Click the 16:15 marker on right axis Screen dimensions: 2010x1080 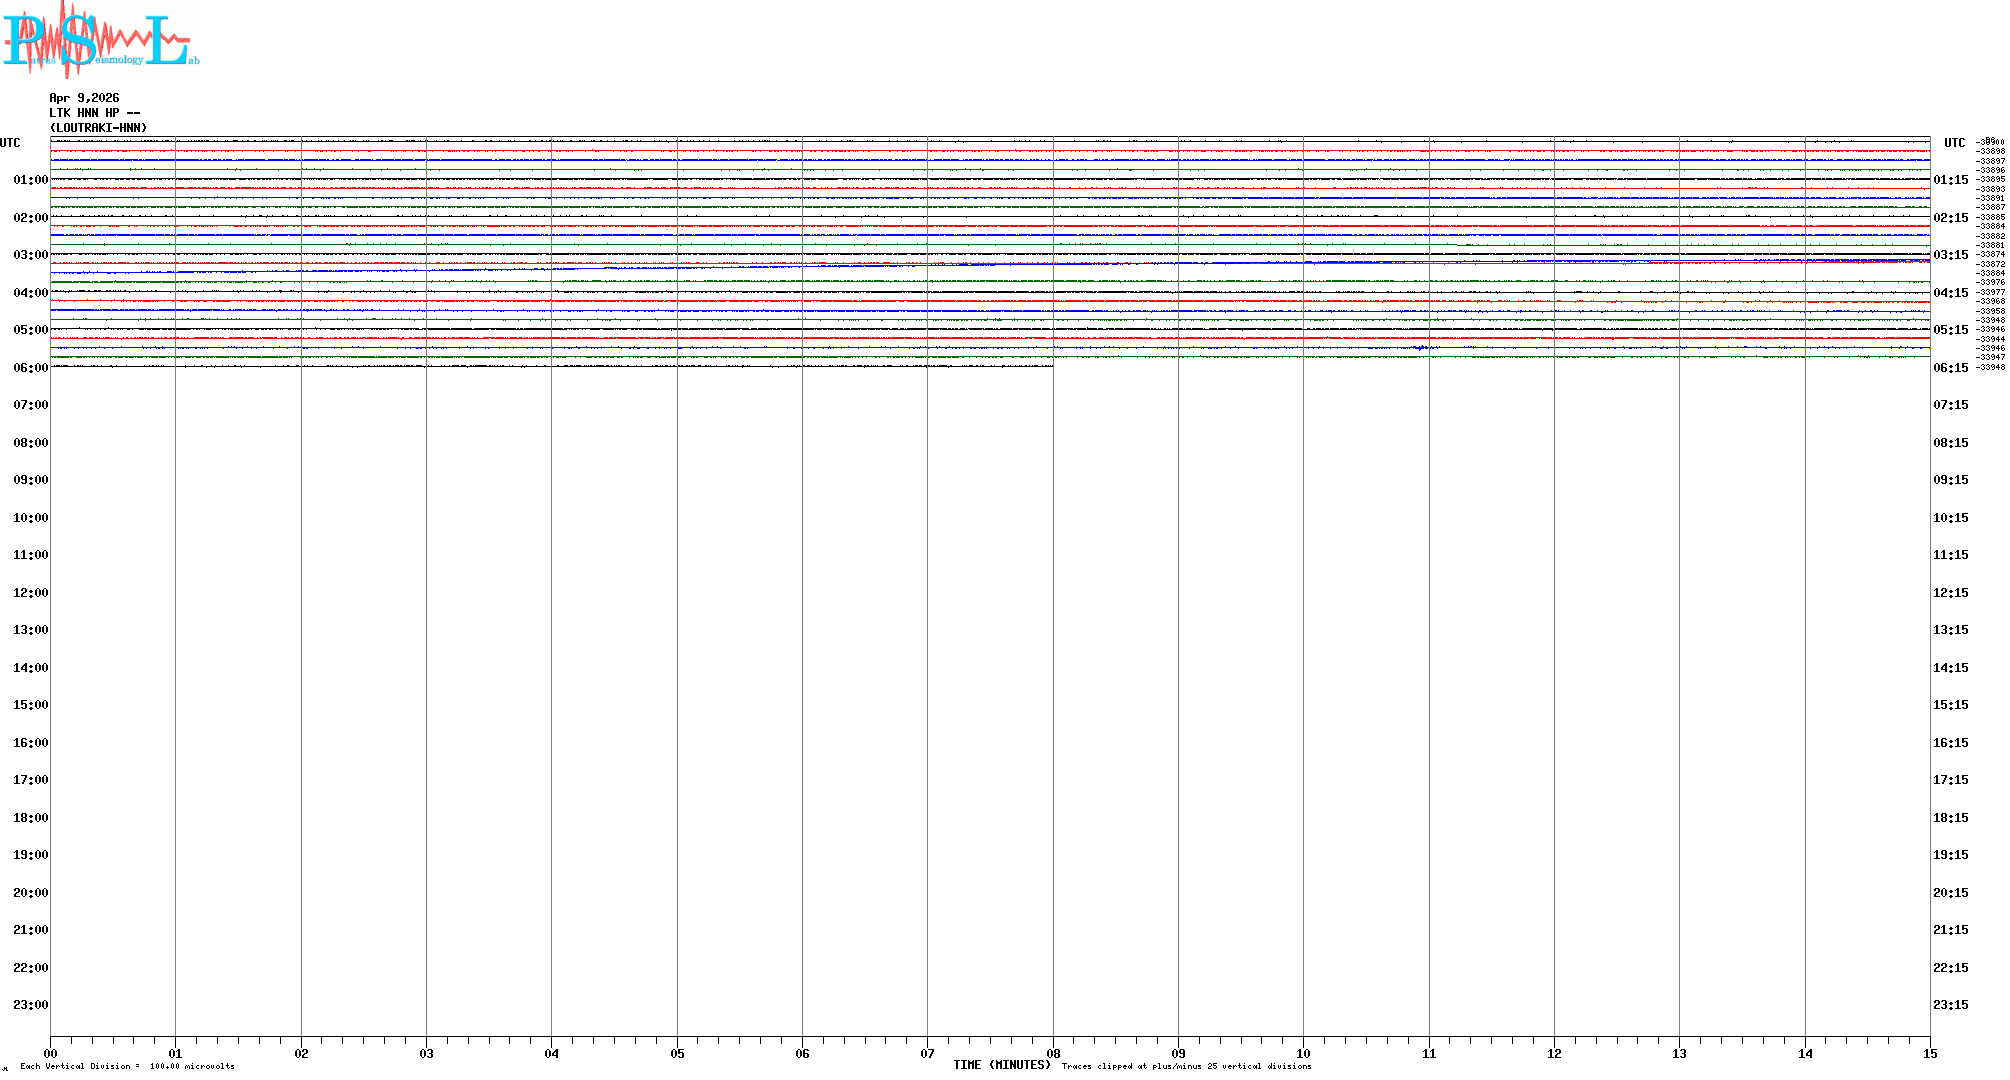point(1950,743)
